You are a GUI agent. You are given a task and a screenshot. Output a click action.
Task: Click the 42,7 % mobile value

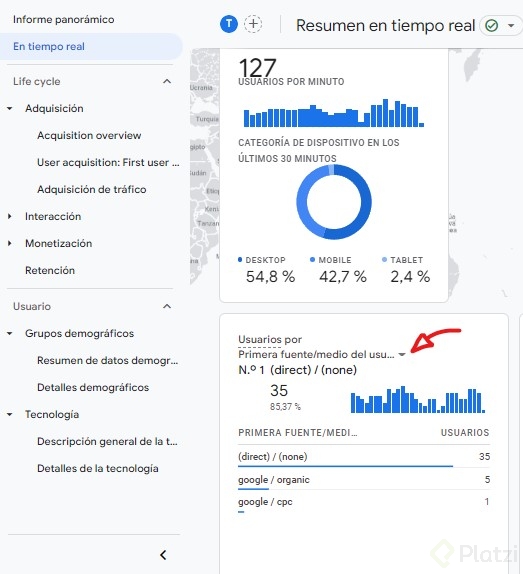coord(343,277)
